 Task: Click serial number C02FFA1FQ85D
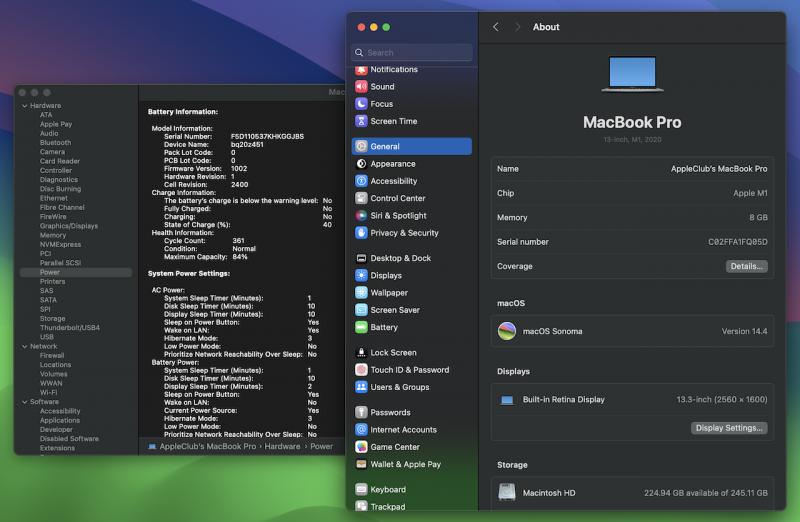pyautogui.click(x=738, y=242)
